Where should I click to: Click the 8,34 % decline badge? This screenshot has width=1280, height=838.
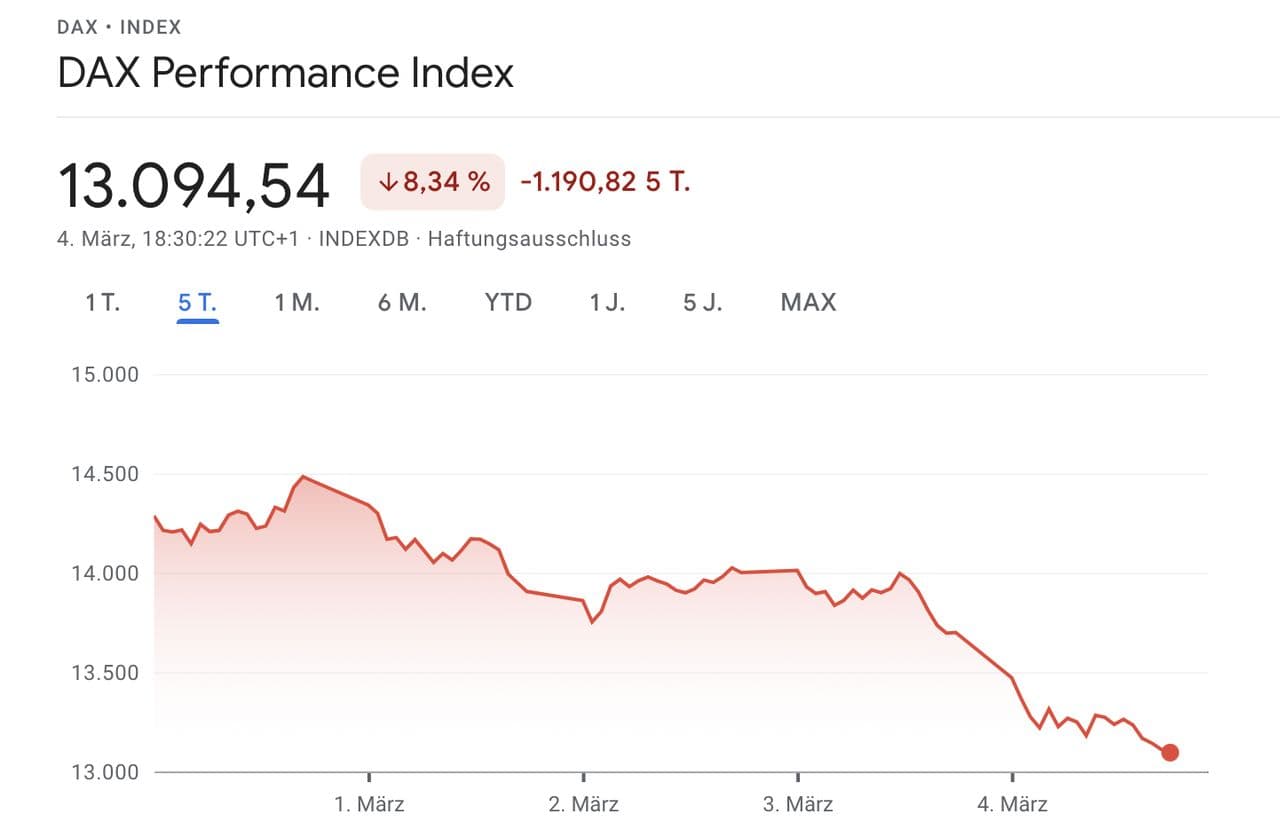pyautogui.click(x=433, y=182)
